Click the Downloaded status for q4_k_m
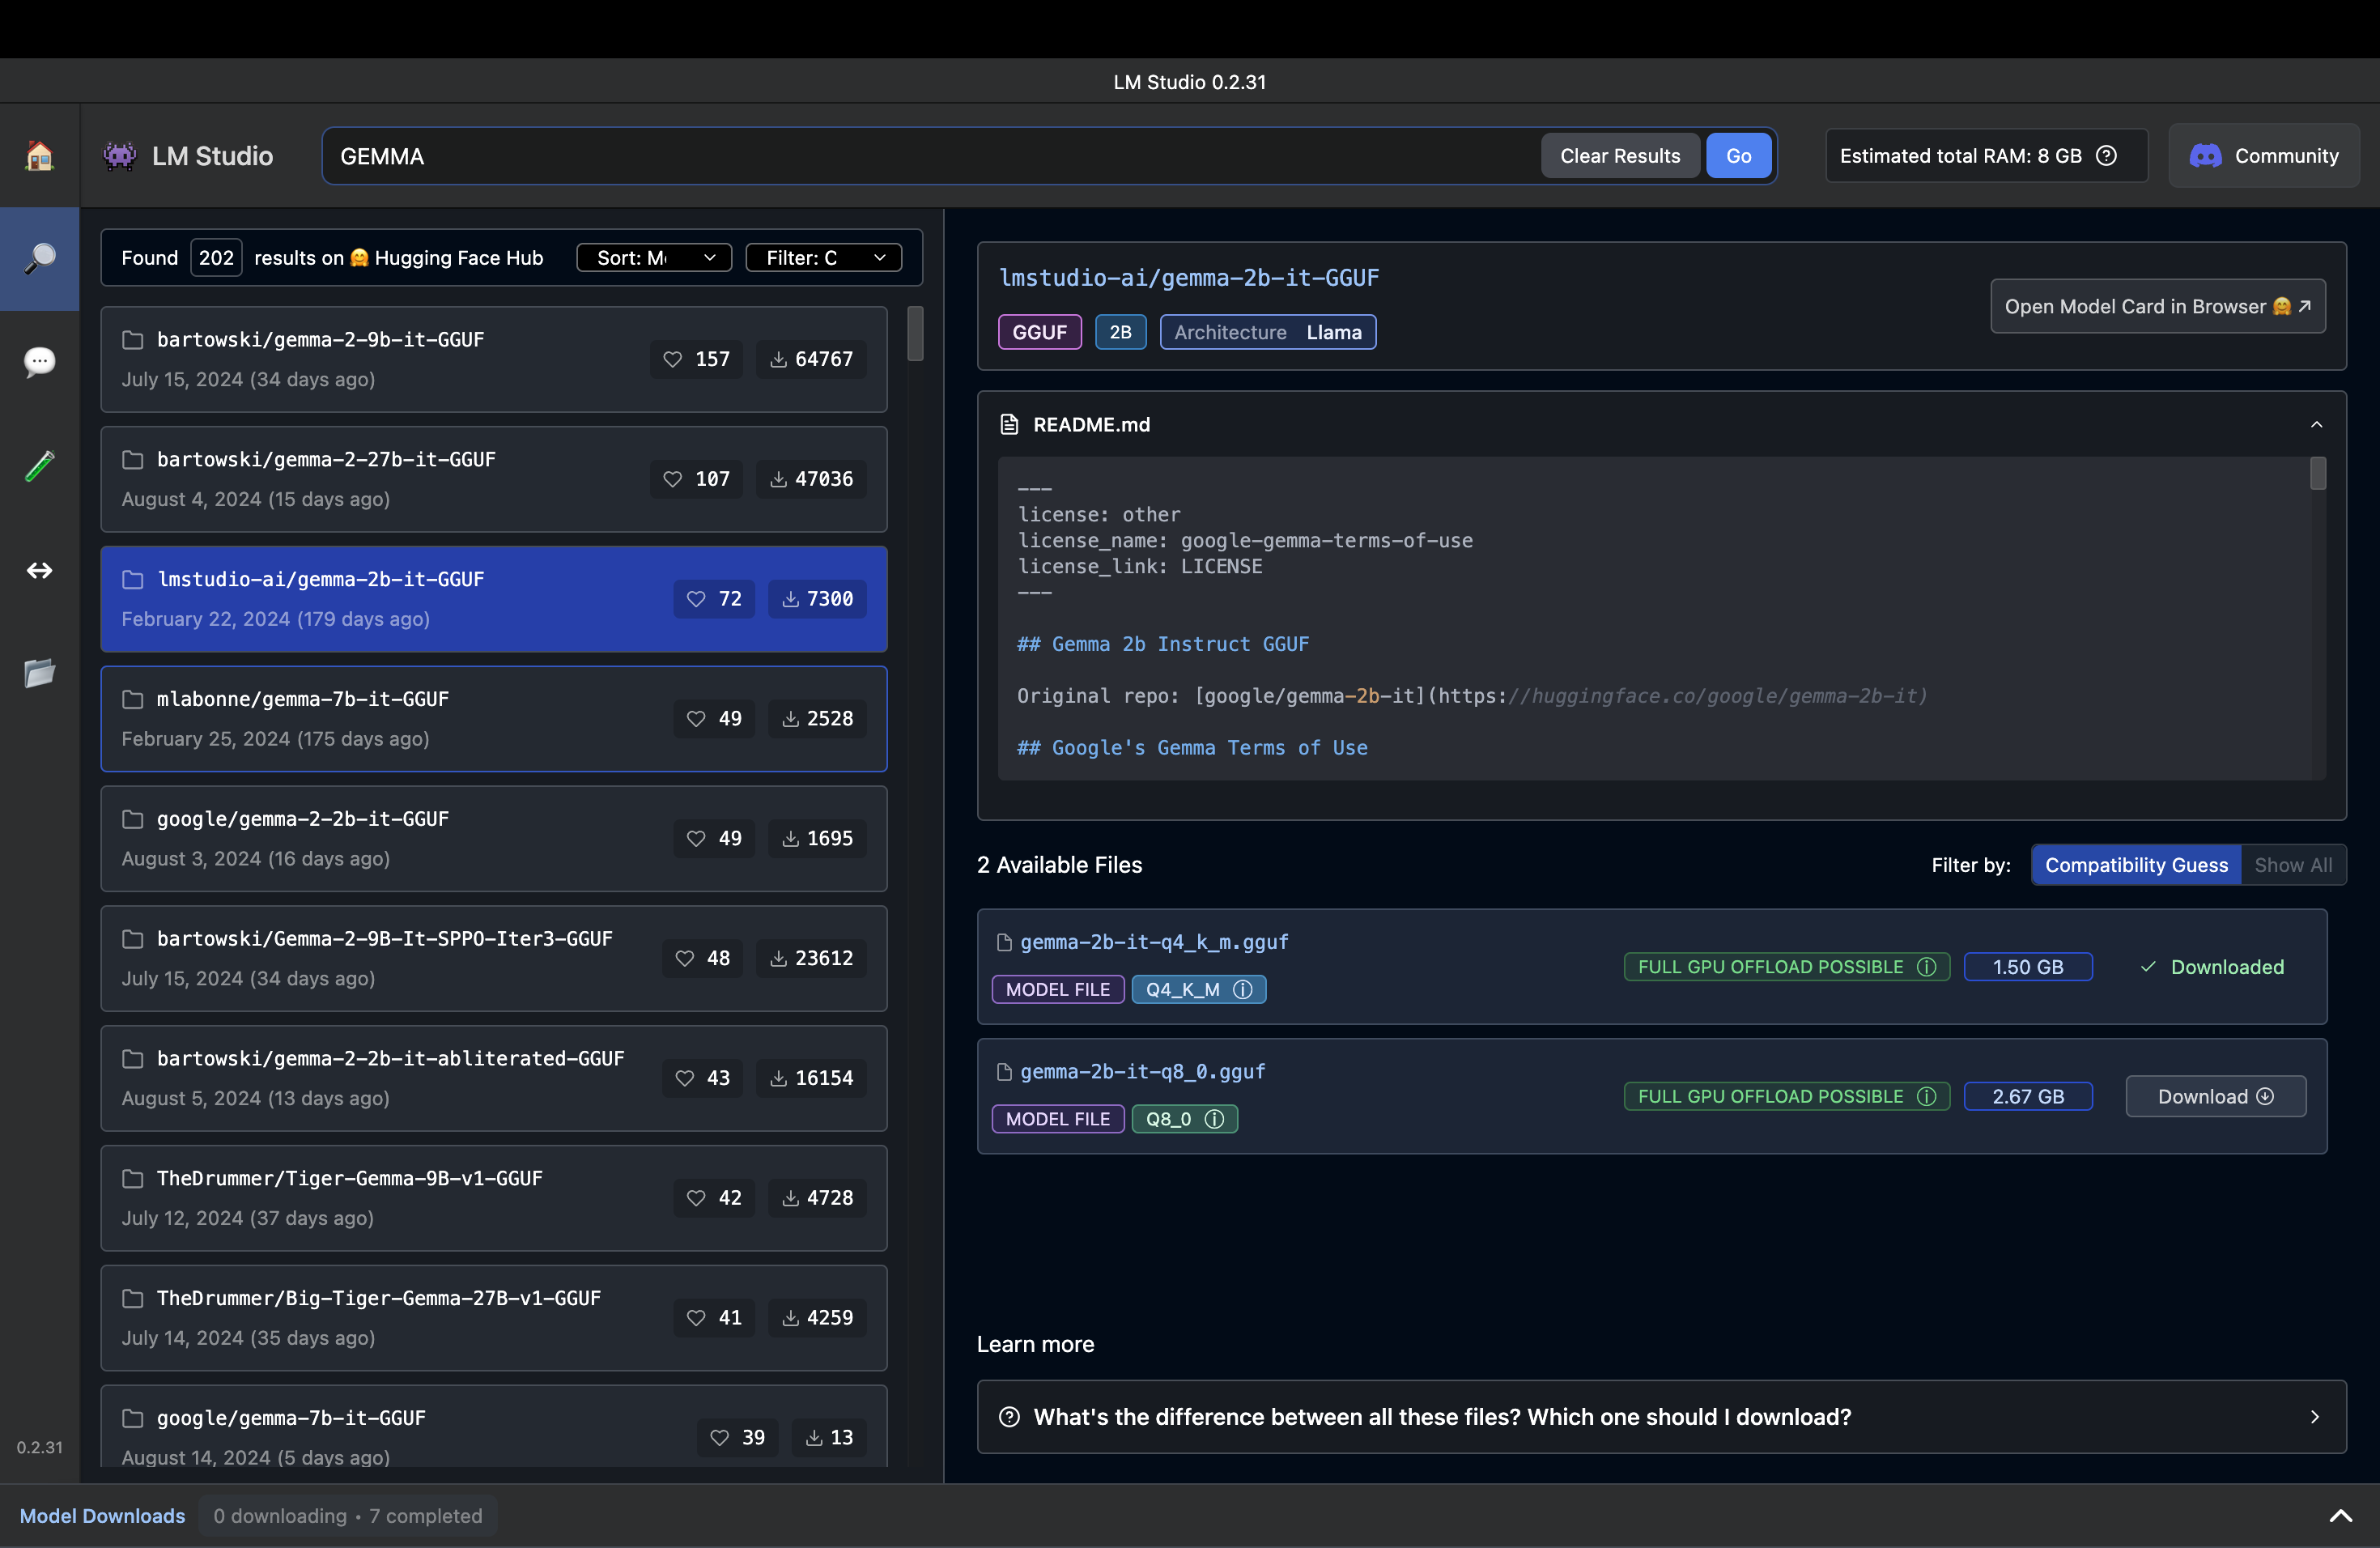The height and width of the screenshot is (1548, 2380). click(2211, 967)
